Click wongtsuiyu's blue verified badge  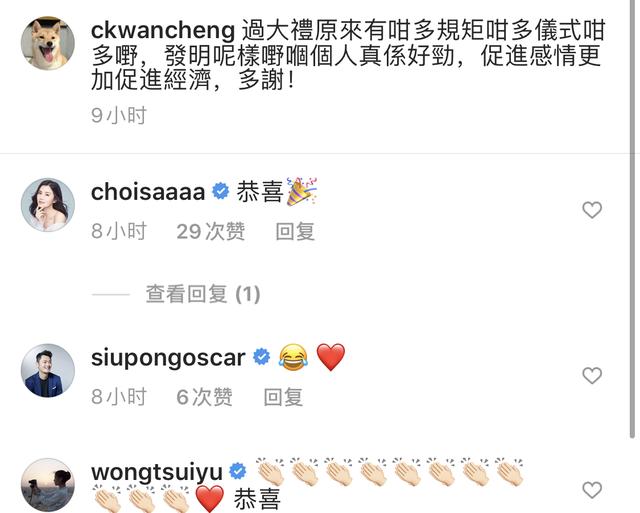[238, 471]
